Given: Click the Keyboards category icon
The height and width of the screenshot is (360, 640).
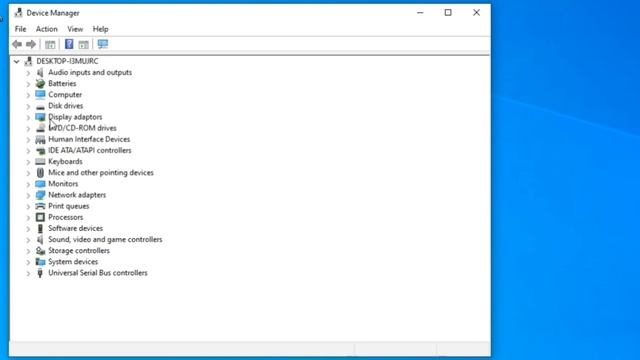Looking at the screenshot, I should (x=40, y=162).
